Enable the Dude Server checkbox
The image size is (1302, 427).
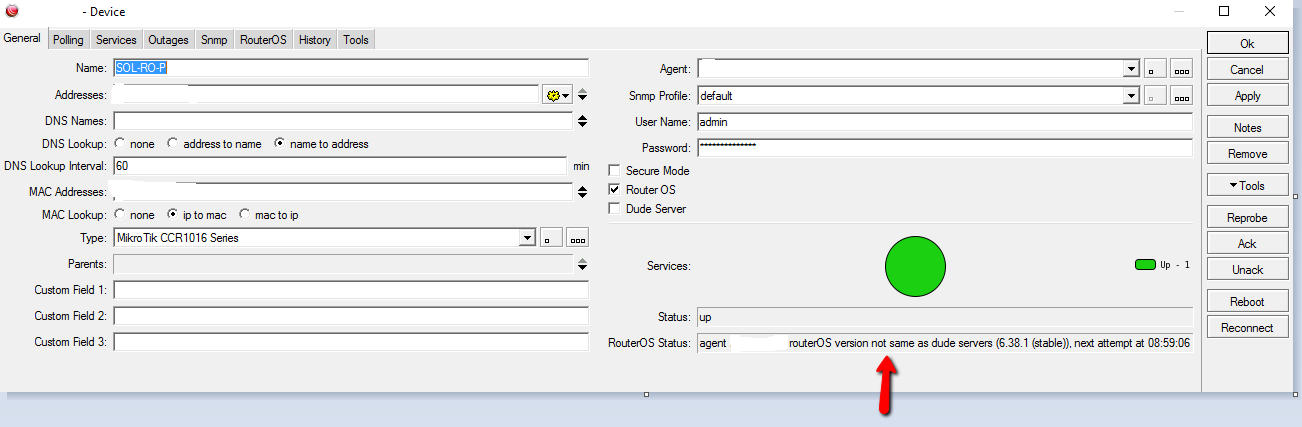615,209
